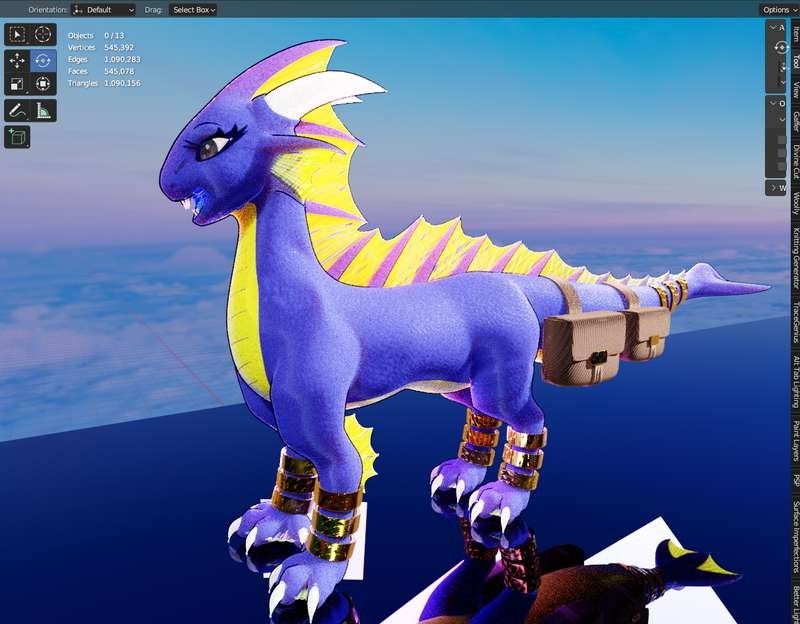This screenshot has width=800, height=624.
Task: Collapse the Options panel marked O
Action: [x=772, y=104]
